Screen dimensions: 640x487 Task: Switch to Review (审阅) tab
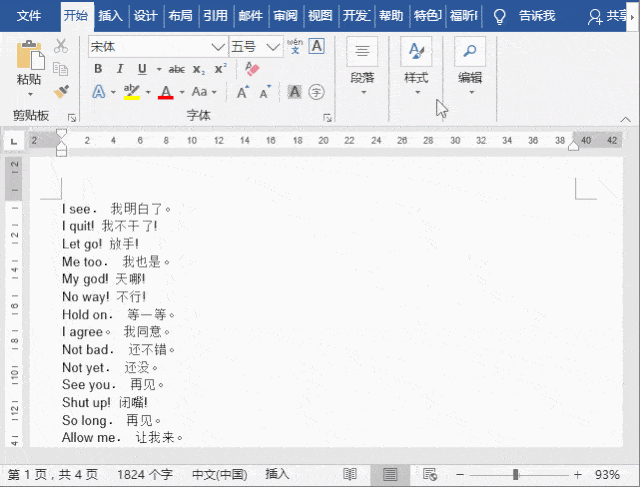285,16
